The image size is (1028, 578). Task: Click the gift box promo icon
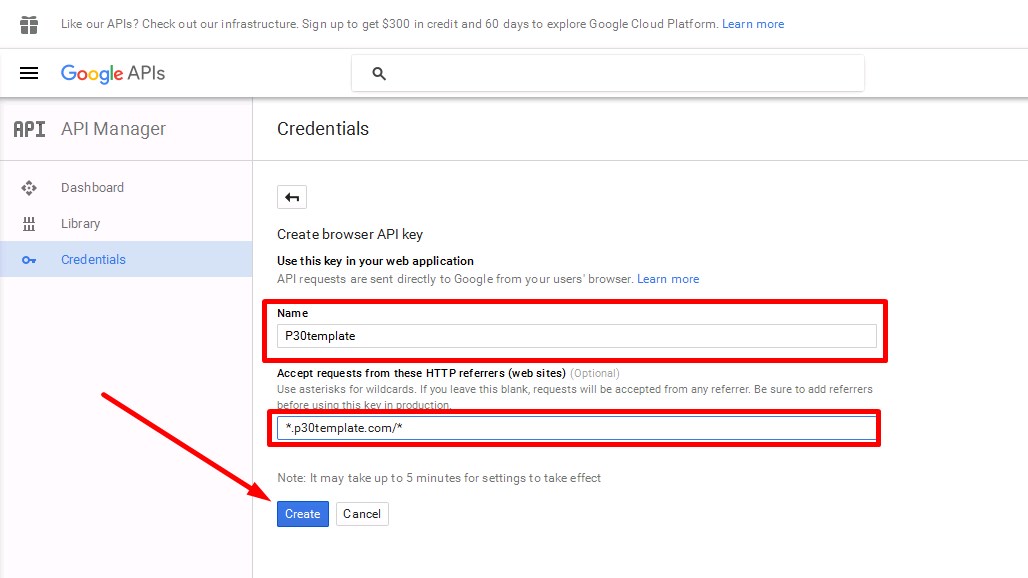pos(29,24)
